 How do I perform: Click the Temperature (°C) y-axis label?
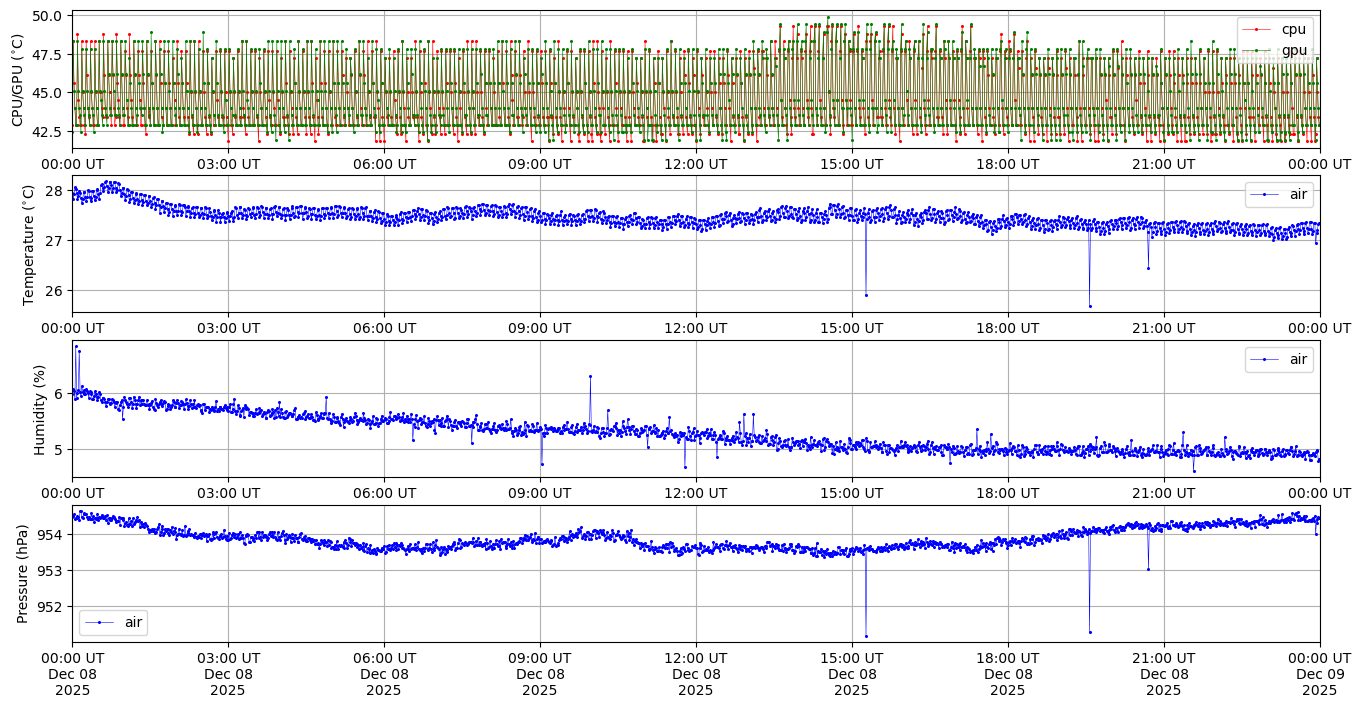tap(28, 244)
